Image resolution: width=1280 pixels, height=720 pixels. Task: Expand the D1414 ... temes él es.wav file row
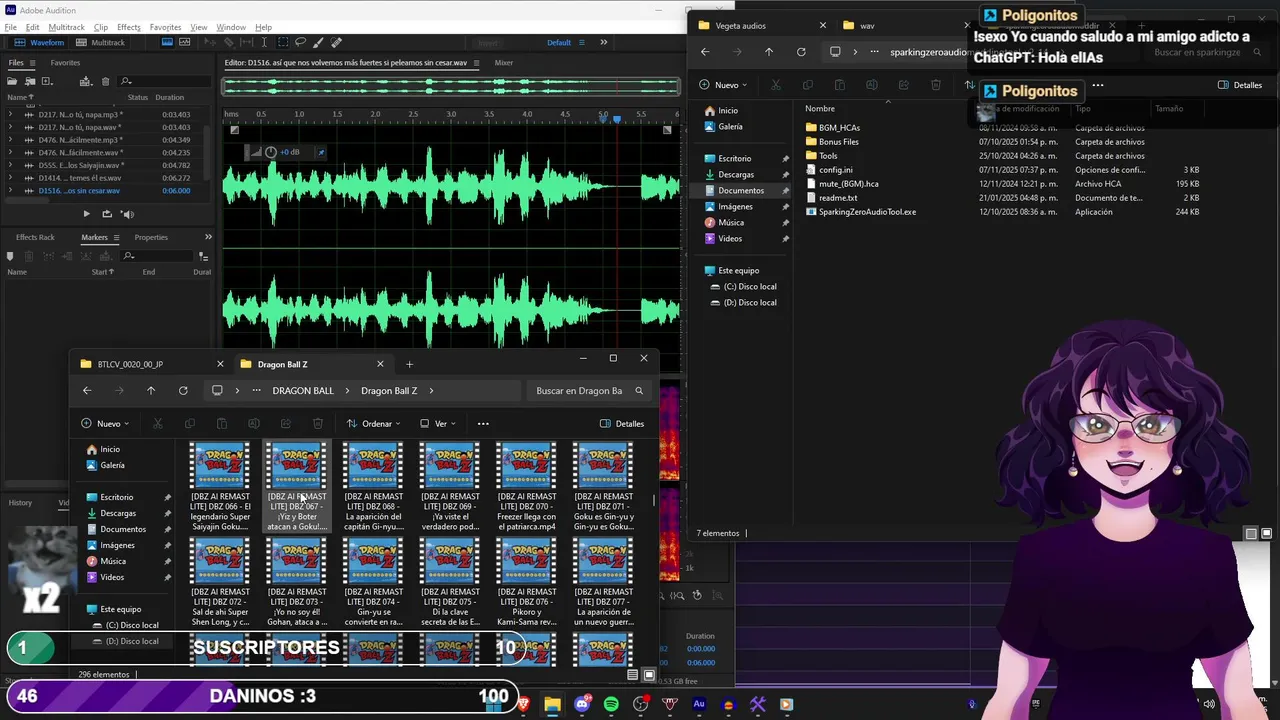[10, 178]
